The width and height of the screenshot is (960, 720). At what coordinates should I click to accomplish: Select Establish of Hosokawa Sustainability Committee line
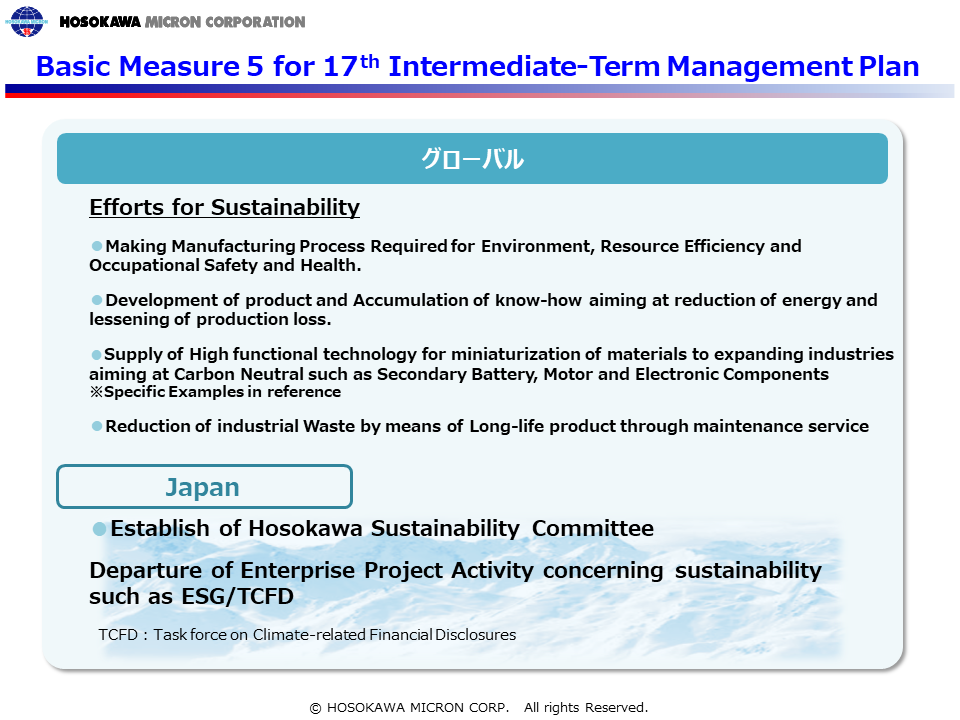[373, 528]
